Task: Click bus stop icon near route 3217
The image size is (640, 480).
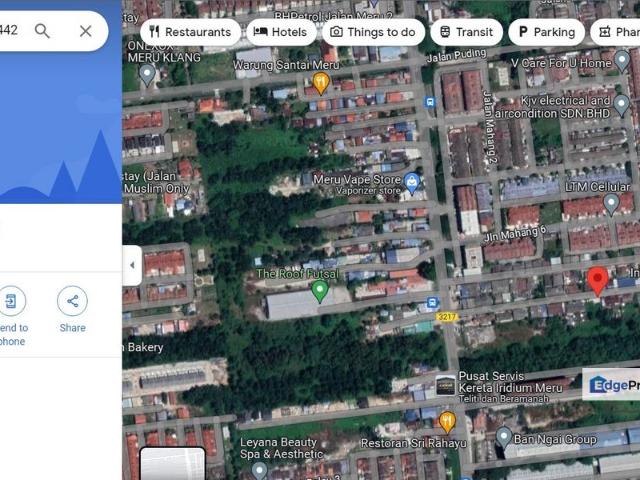Action: coord(432,303)
